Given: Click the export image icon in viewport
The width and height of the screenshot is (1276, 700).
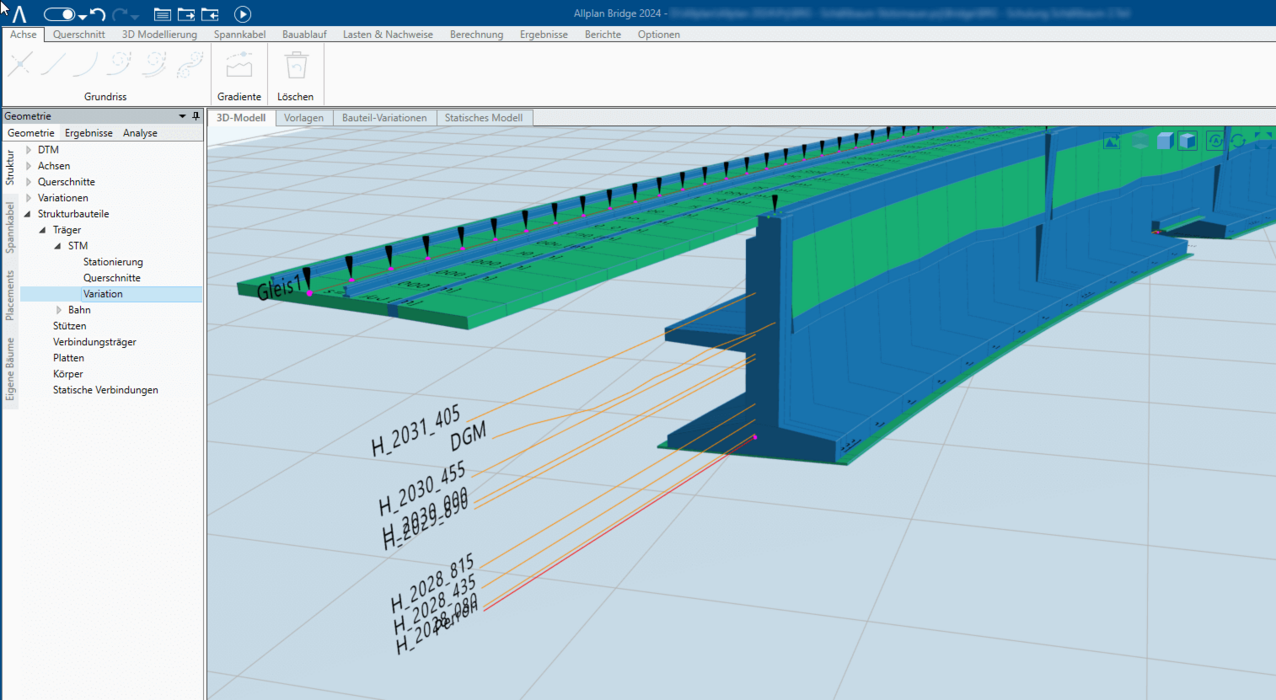Looking at the screenshot, I should point(1111,142).
